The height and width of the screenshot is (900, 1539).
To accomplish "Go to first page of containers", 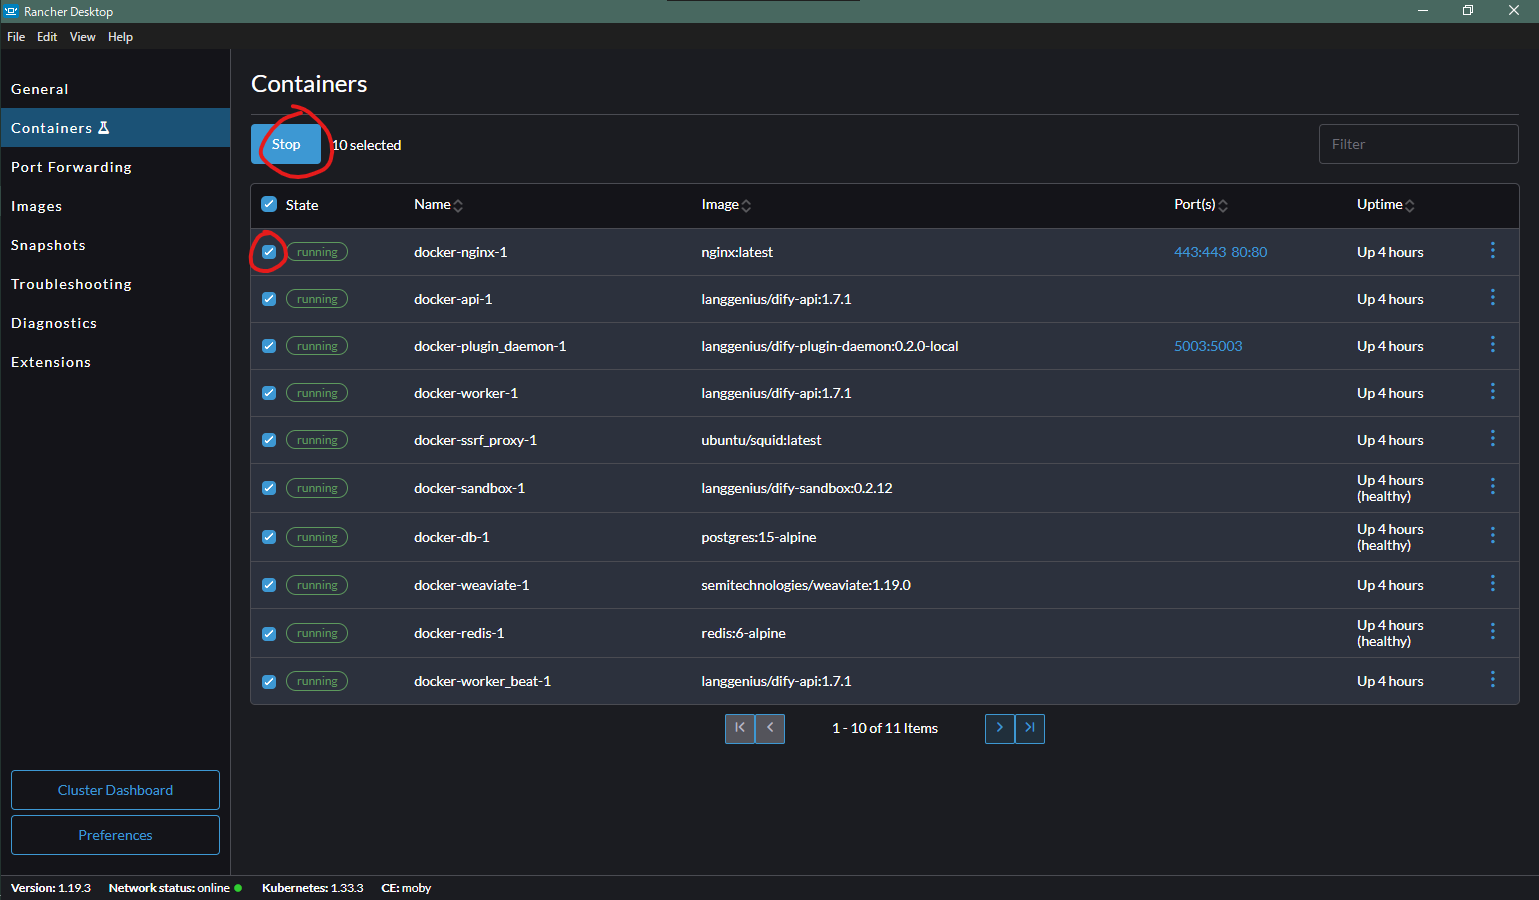I will tap(740, 728).
